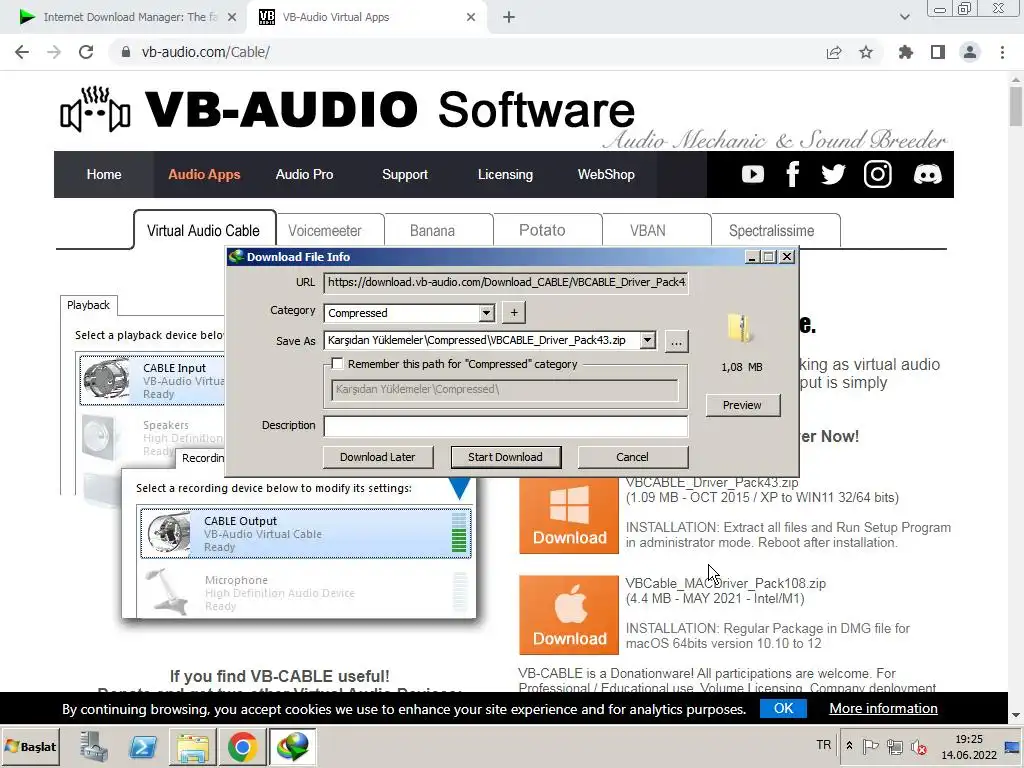1024x768 pixels.
Task: Click the Başlat start button
Action: coord(31,746)
